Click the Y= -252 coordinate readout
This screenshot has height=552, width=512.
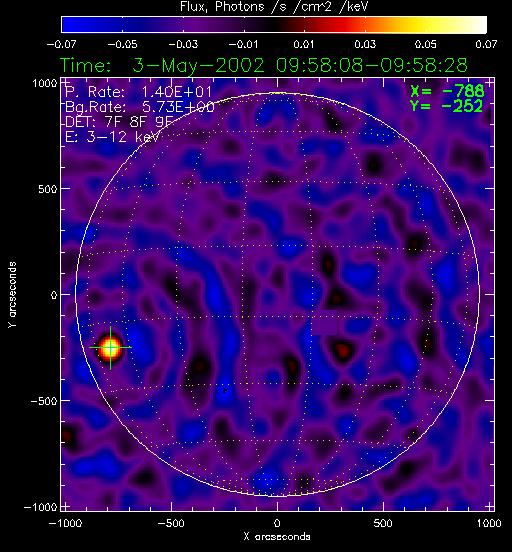pyautogui.click(x=447, y=106)
